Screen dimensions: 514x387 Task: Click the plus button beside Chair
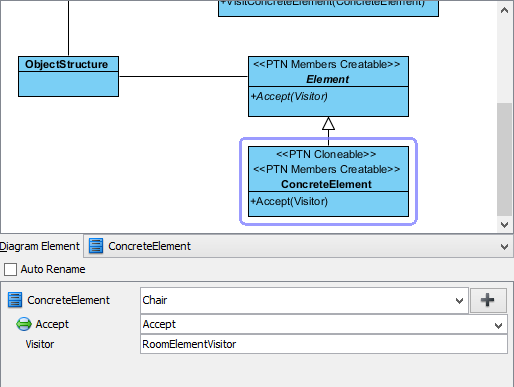click(x=488, y=300)
